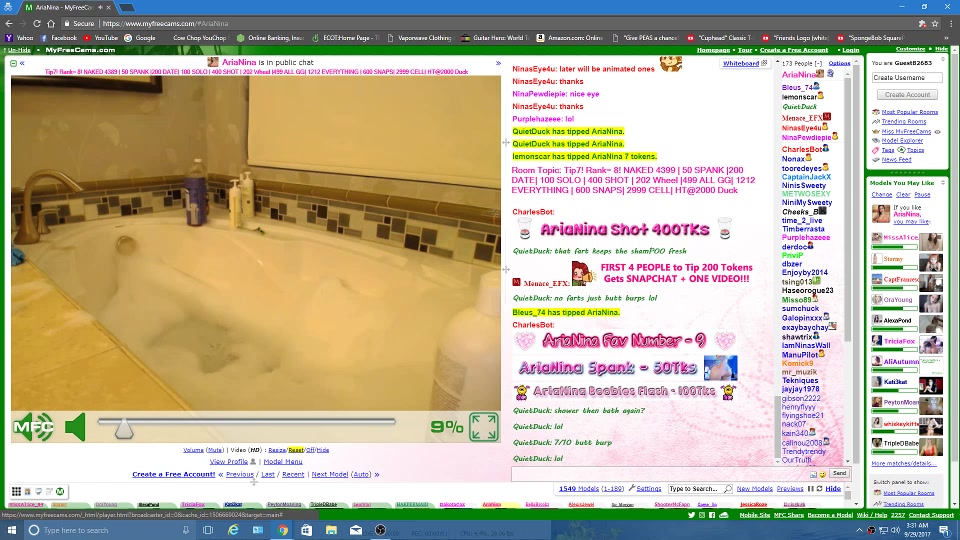This screenshot has height=540, width=960.
Task: Click the MFC logo on the player
Action: click(33, 428)
